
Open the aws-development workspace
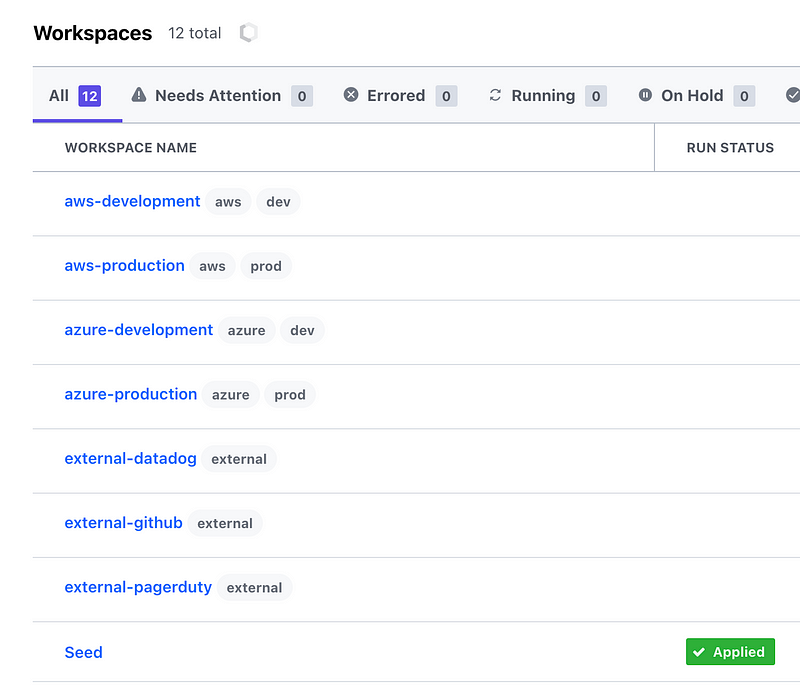click(x=132, y=201)
